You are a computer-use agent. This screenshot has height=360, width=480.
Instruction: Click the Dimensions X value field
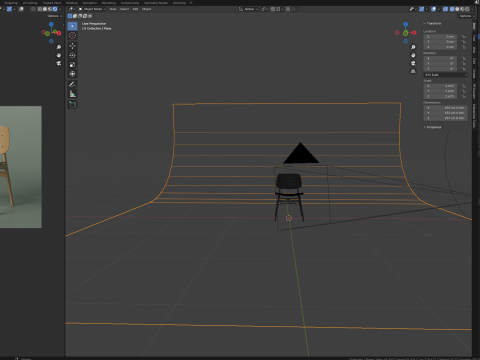point(445,108)
